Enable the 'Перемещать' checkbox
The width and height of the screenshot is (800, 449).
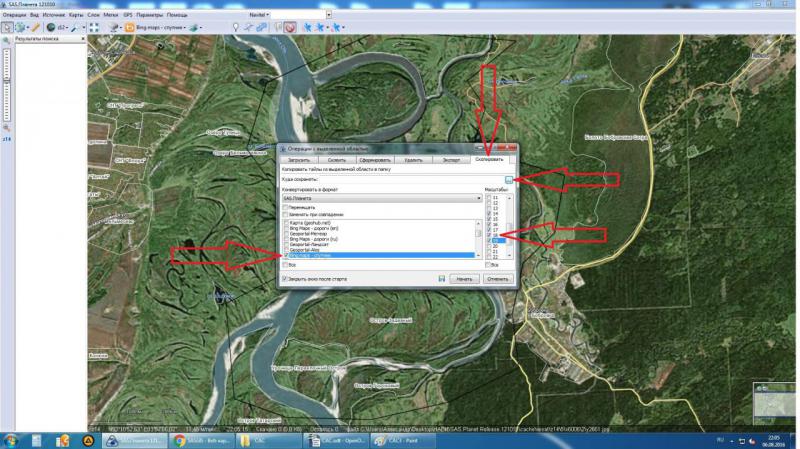point(285,207)
